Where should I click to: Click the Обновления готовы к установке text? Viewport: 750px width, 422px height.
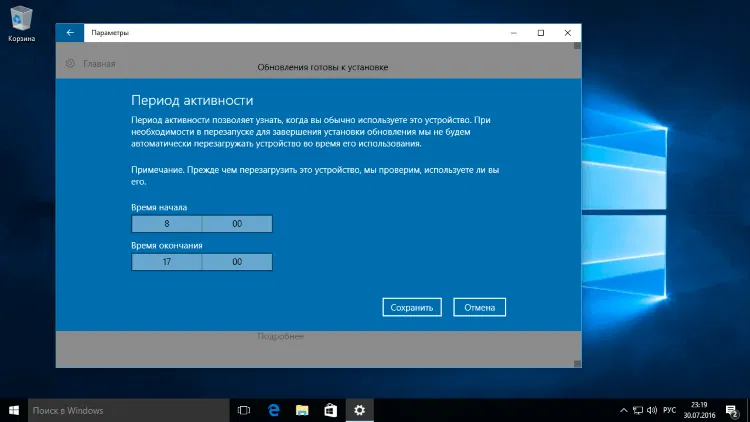coord(323,67)
